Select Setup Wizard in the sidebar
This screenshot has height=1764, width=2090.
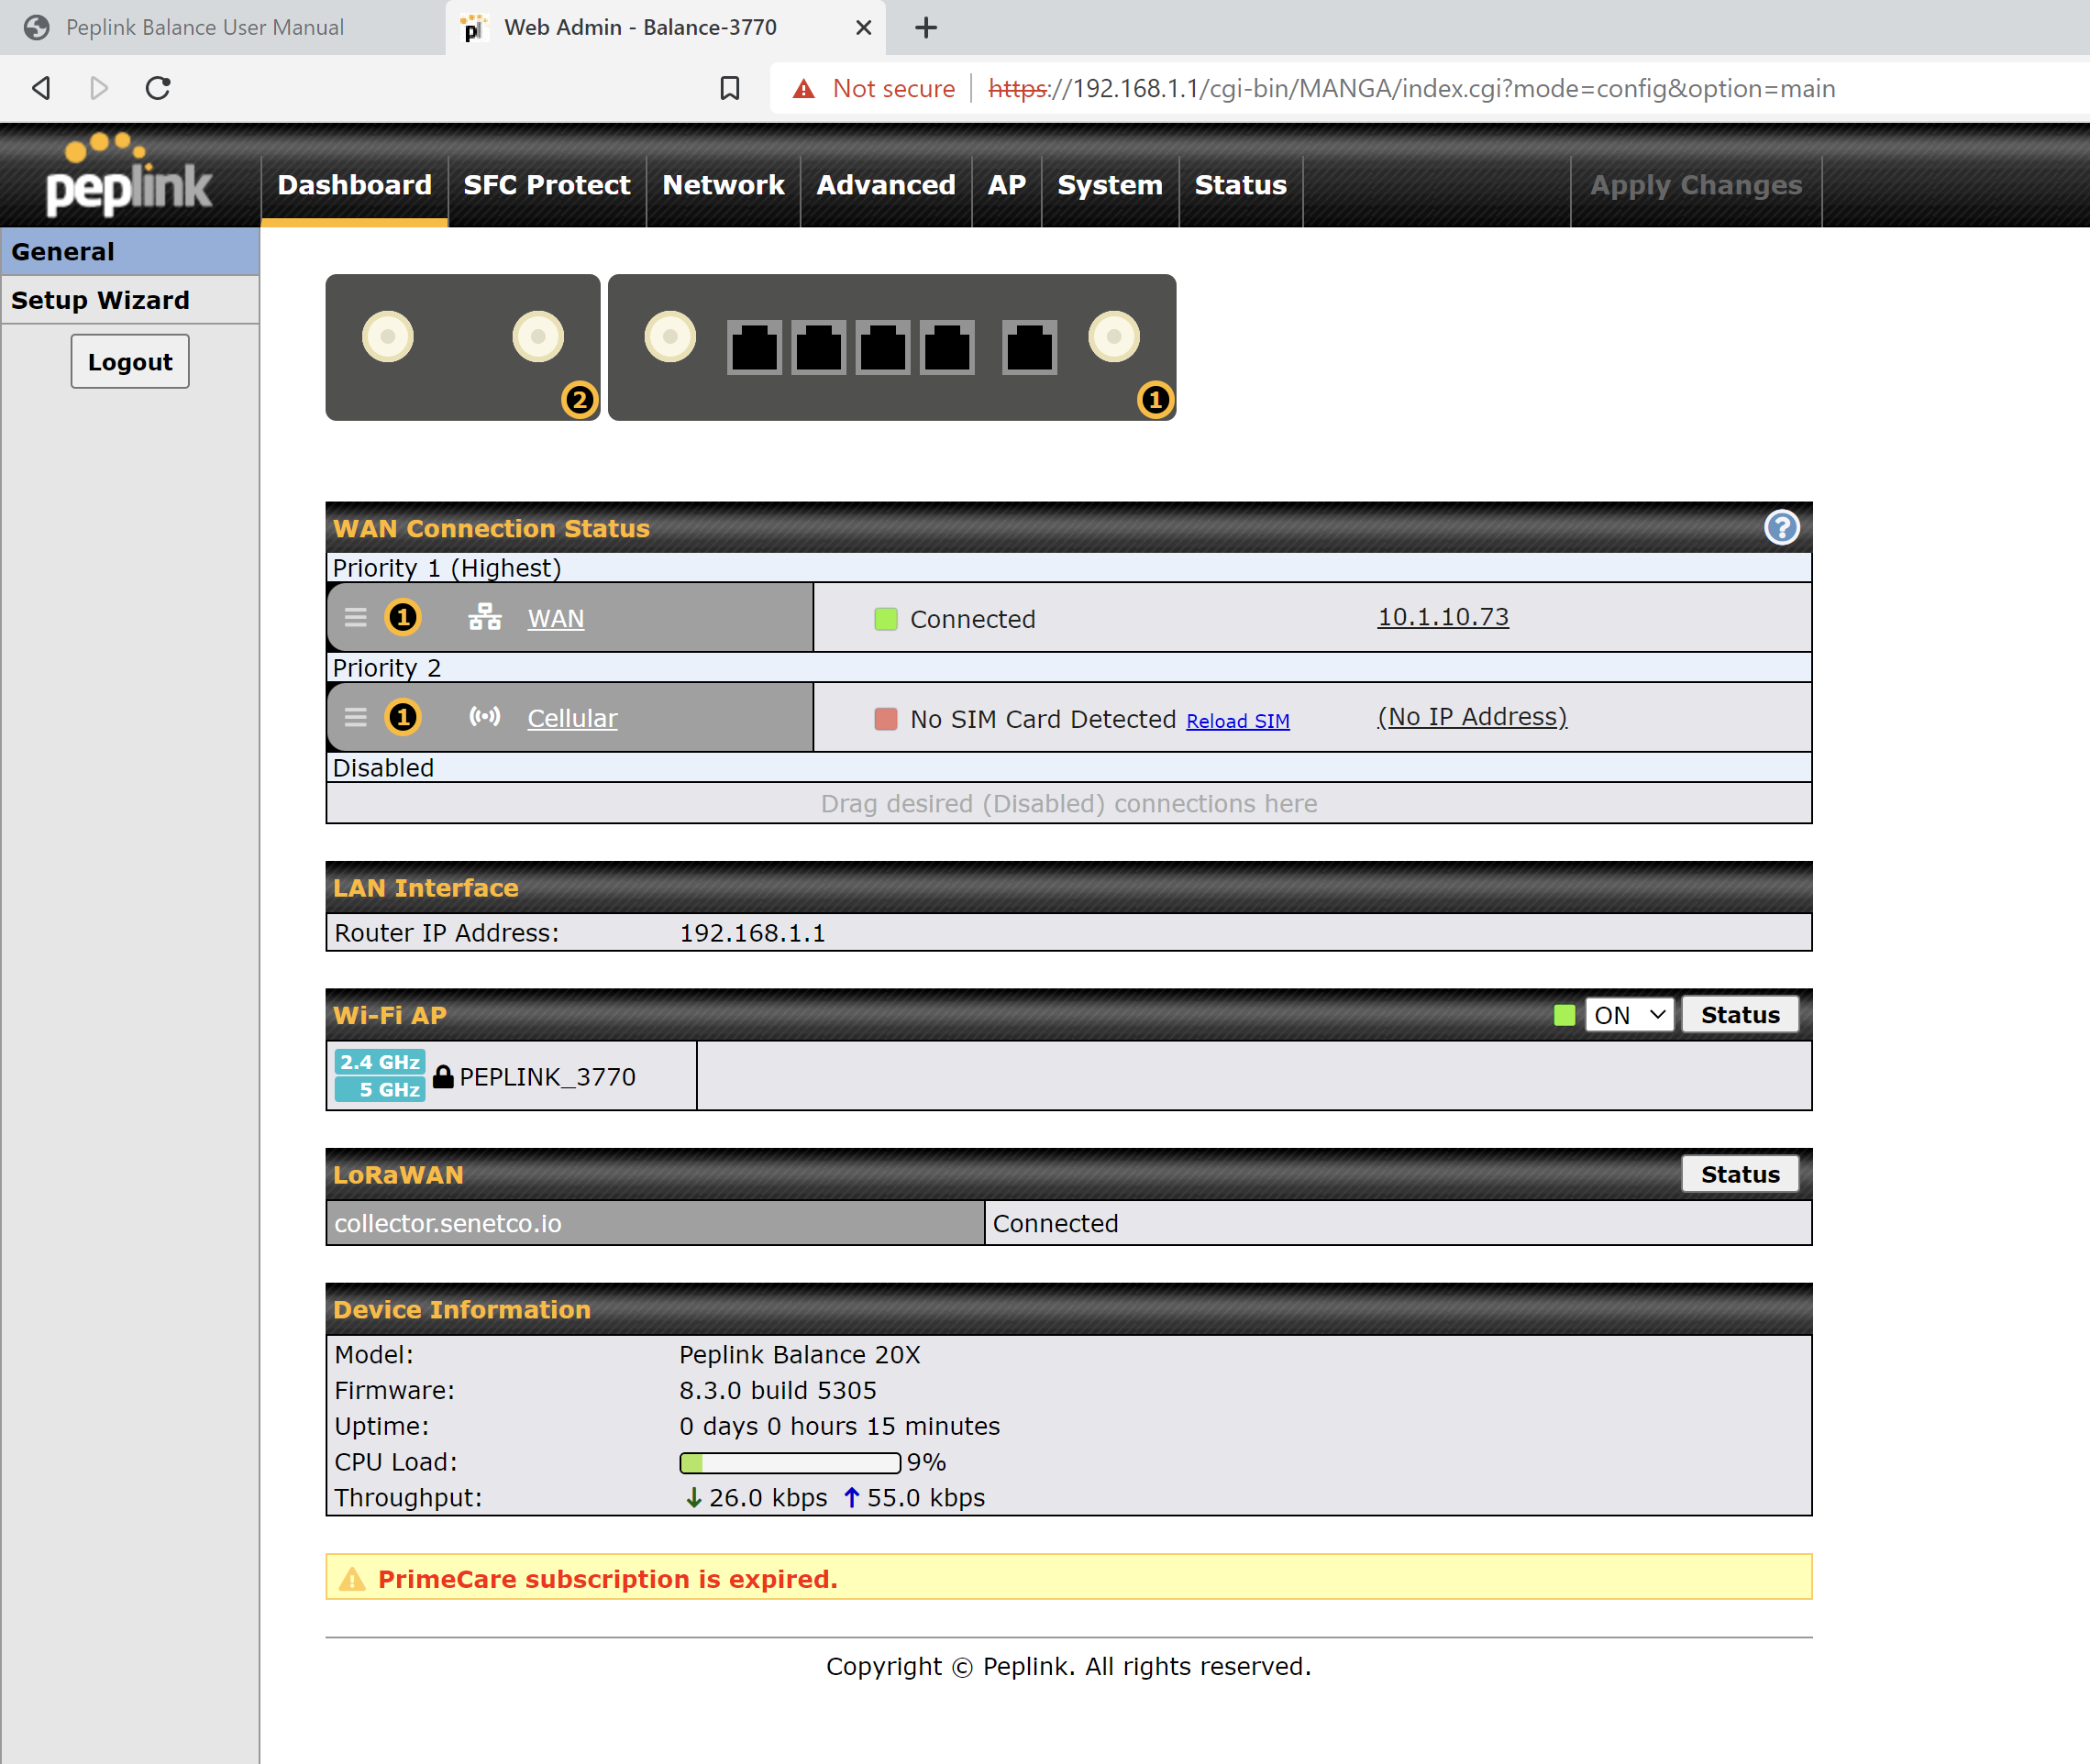[130, 300]
